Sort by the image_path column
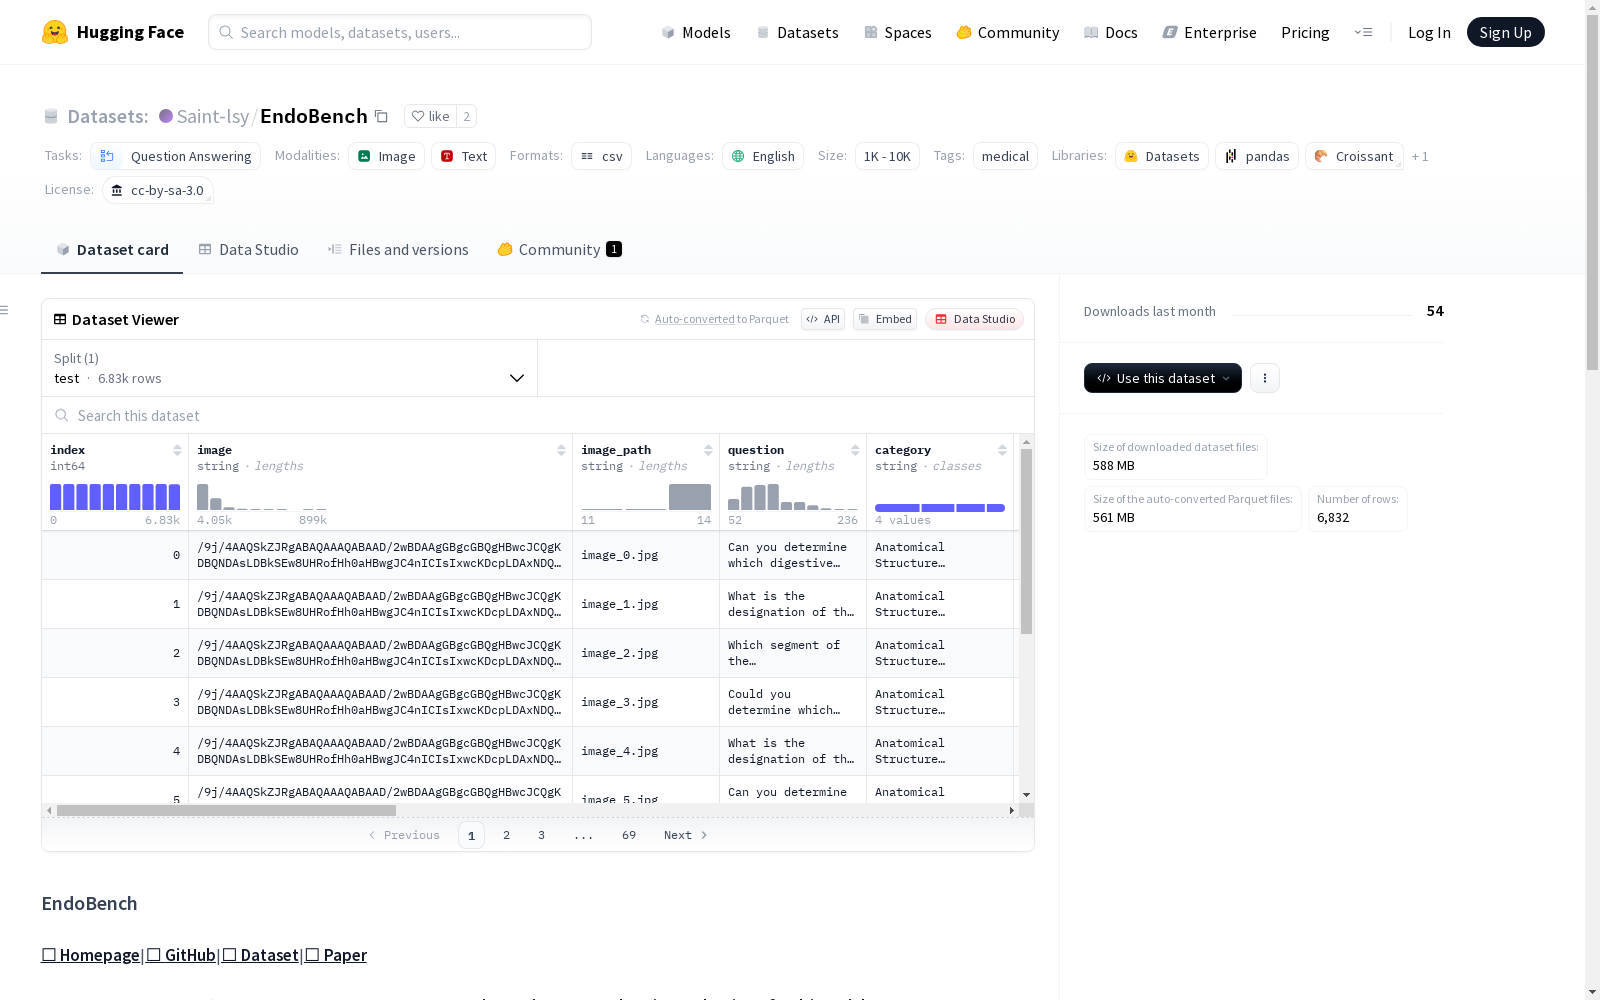The height and width of the screenshot is (1000, 1600). click(708, 450)
